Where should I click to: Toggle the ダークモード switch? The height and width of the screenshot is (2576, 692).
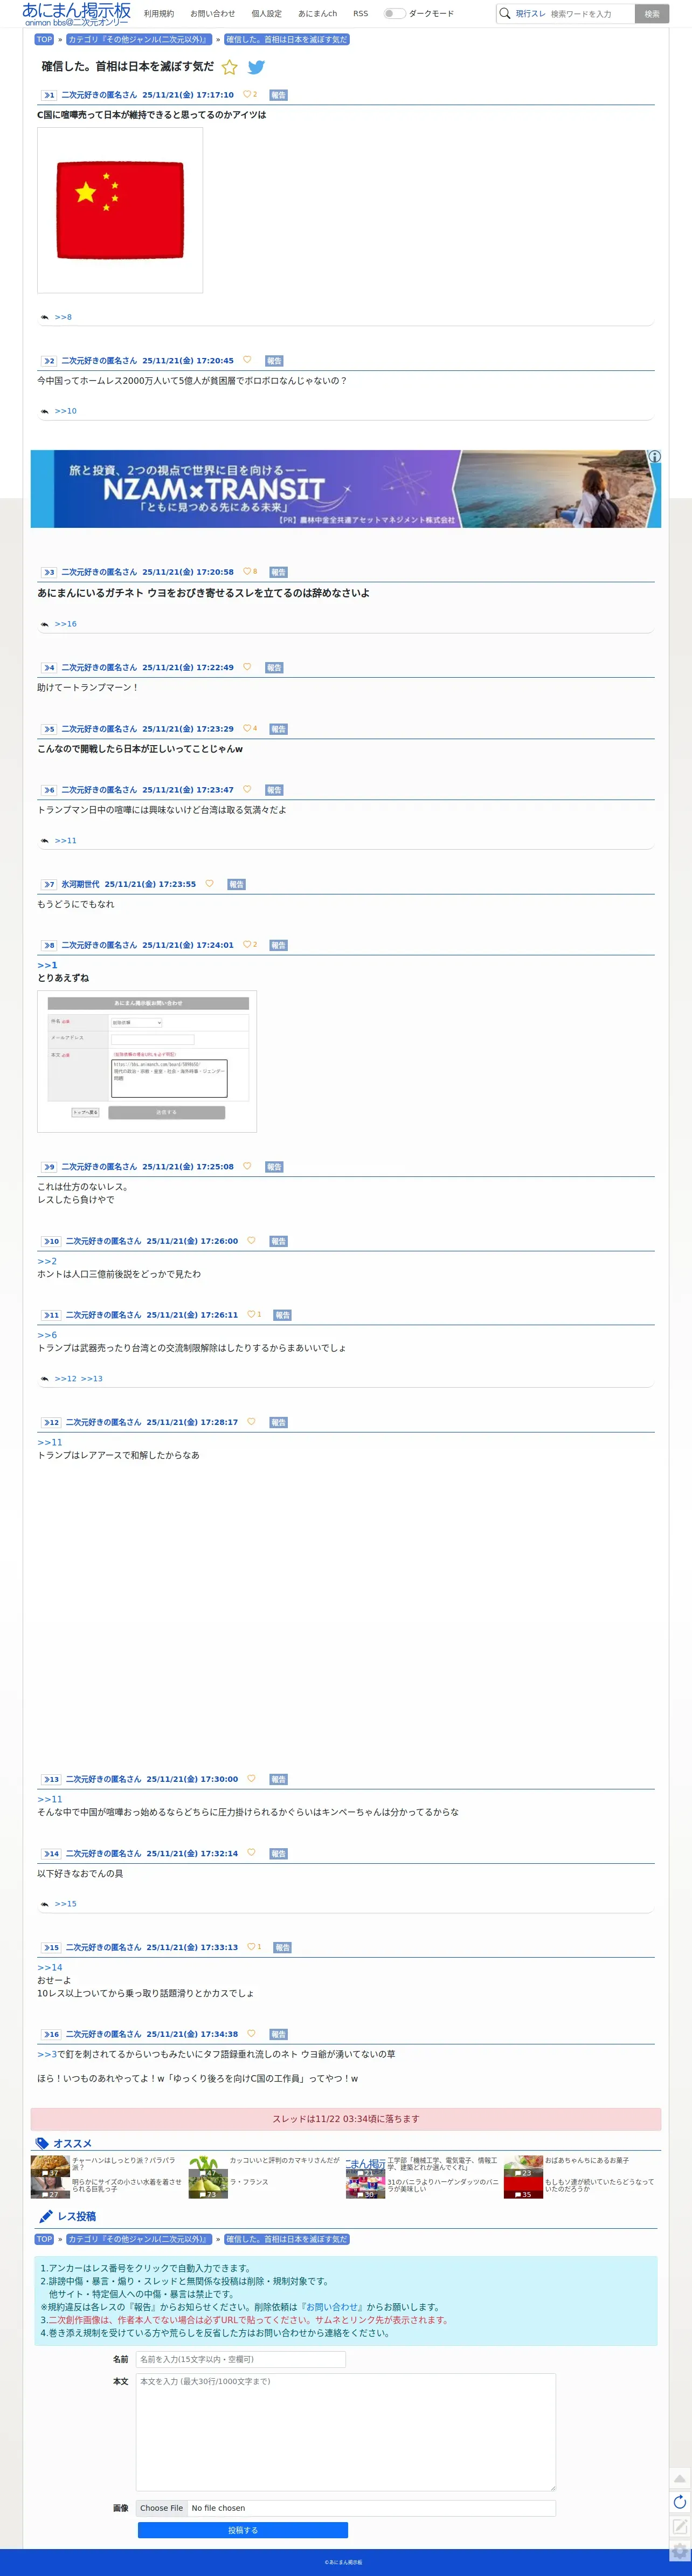(x=394, y=14)
